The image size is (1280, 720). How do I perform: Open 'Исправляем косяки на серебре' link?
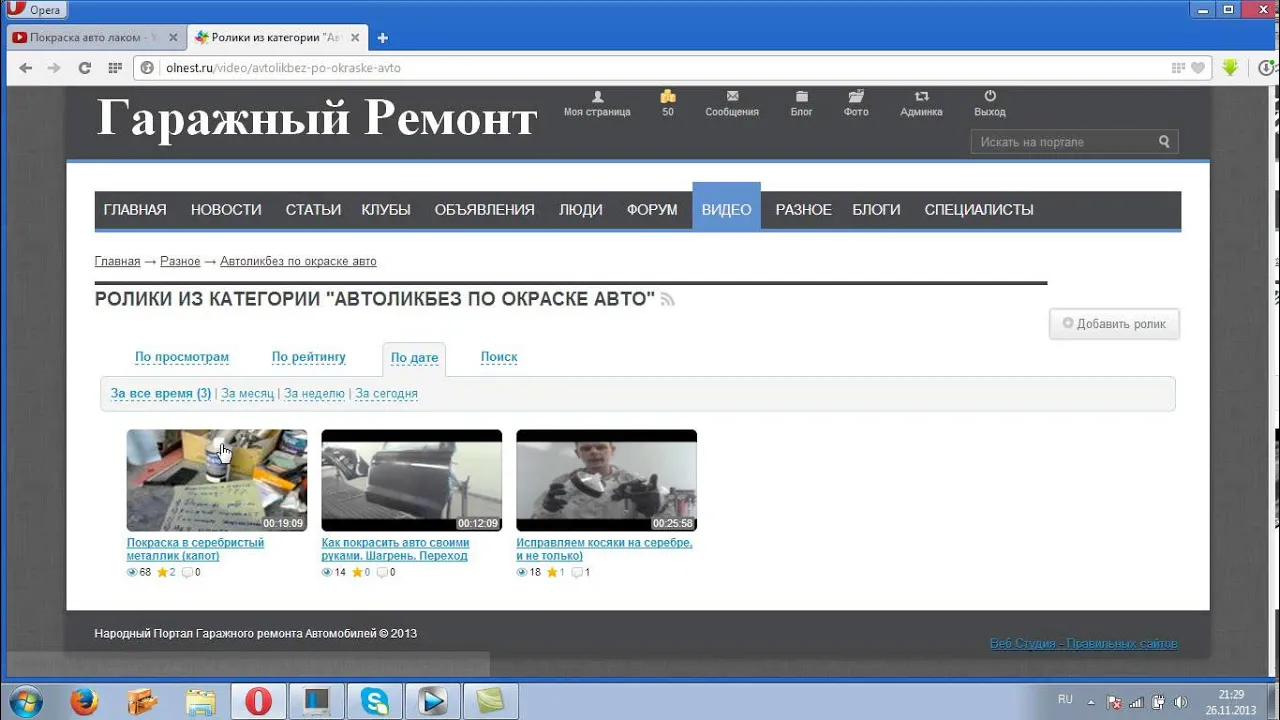[x=604, y=549]
